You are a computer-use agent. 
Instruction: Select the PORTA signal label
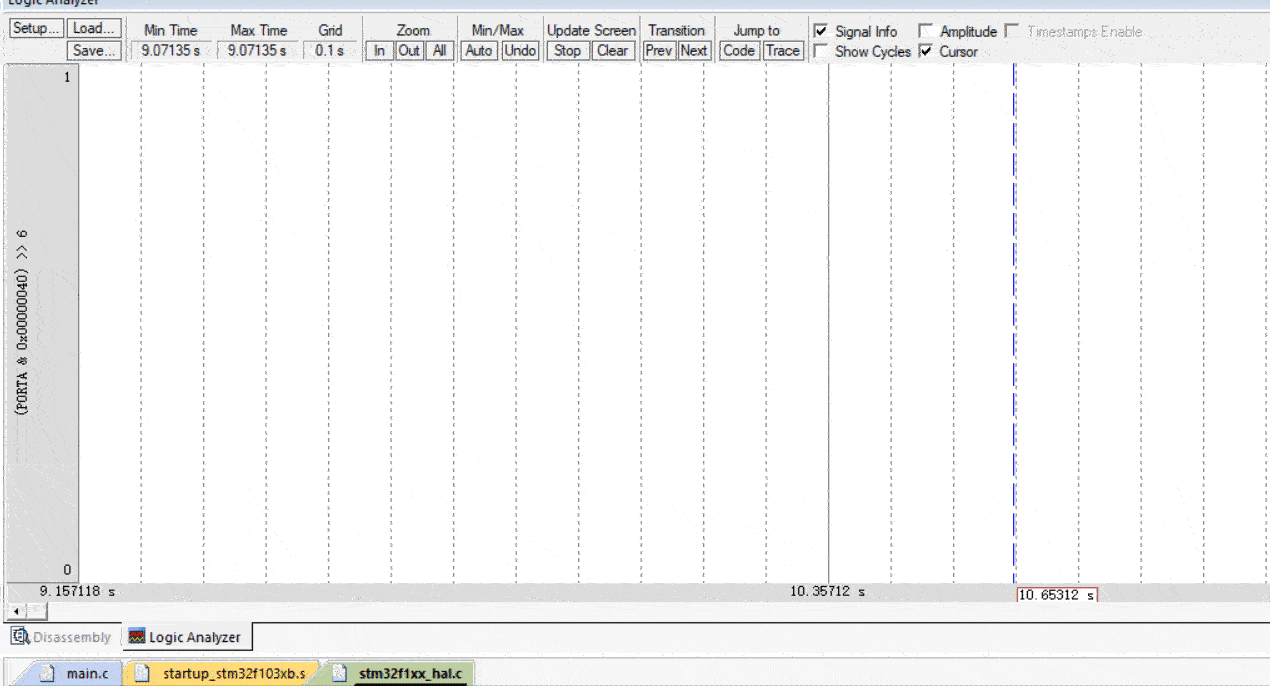pyautogui.click(x=22, y=322)
